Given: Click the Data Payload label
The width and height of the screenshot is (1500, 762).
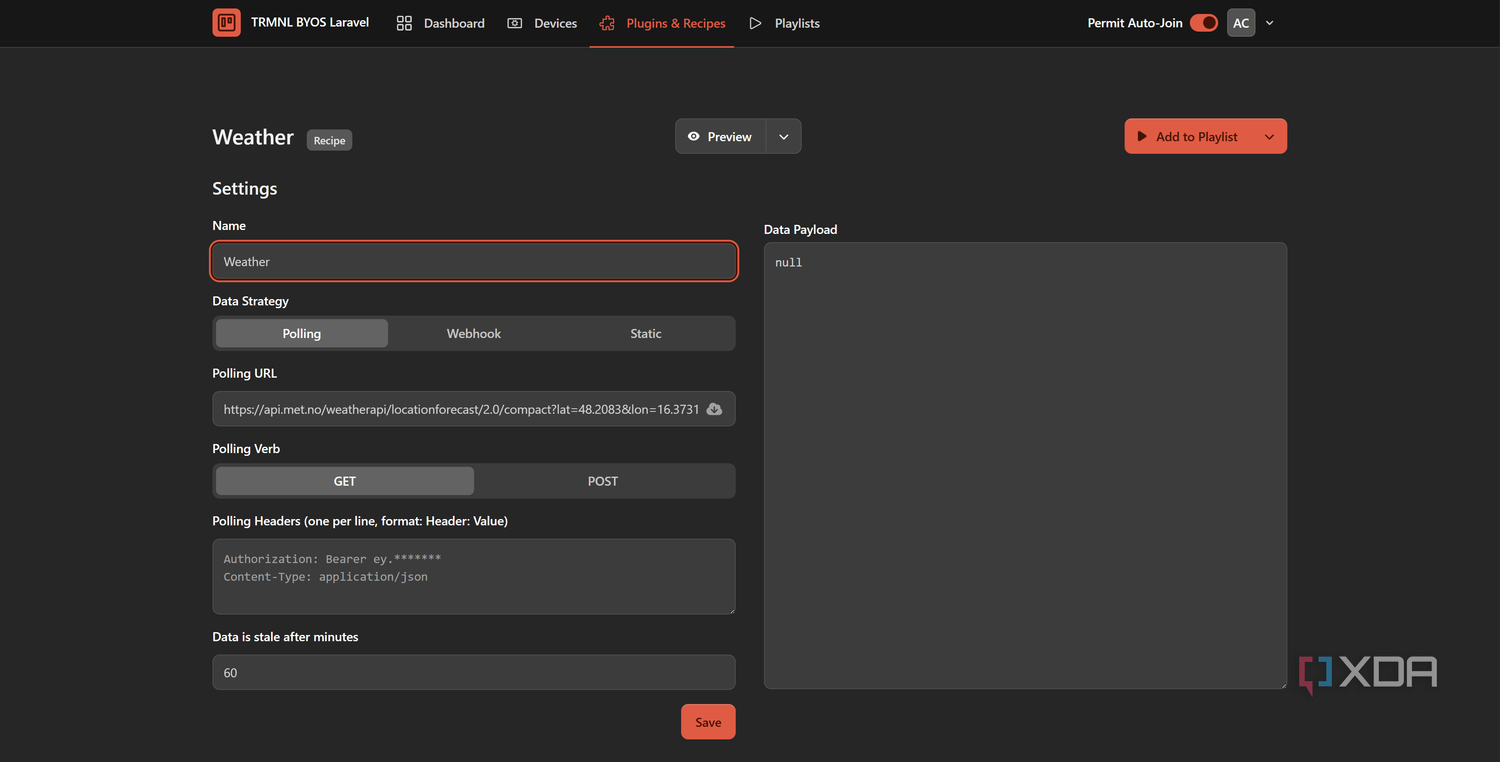Looking at the screenshot, I should coord(801,229).
